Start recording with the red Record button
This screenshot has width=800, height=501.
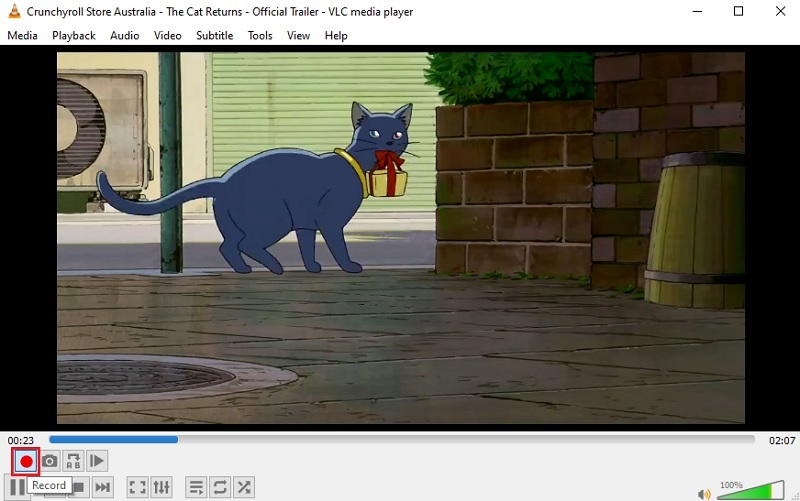(x=26, y=462)
